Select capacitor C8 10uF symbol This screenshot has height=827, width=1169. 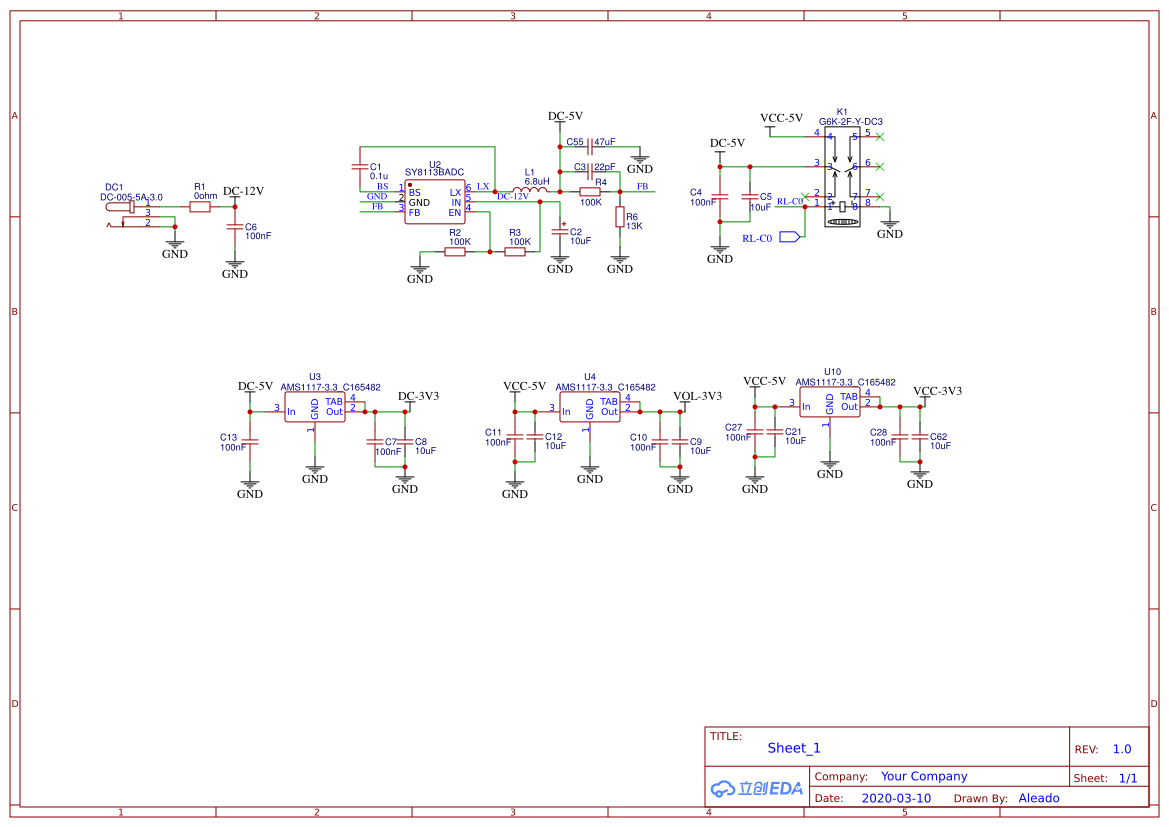(x=405, y=441)
